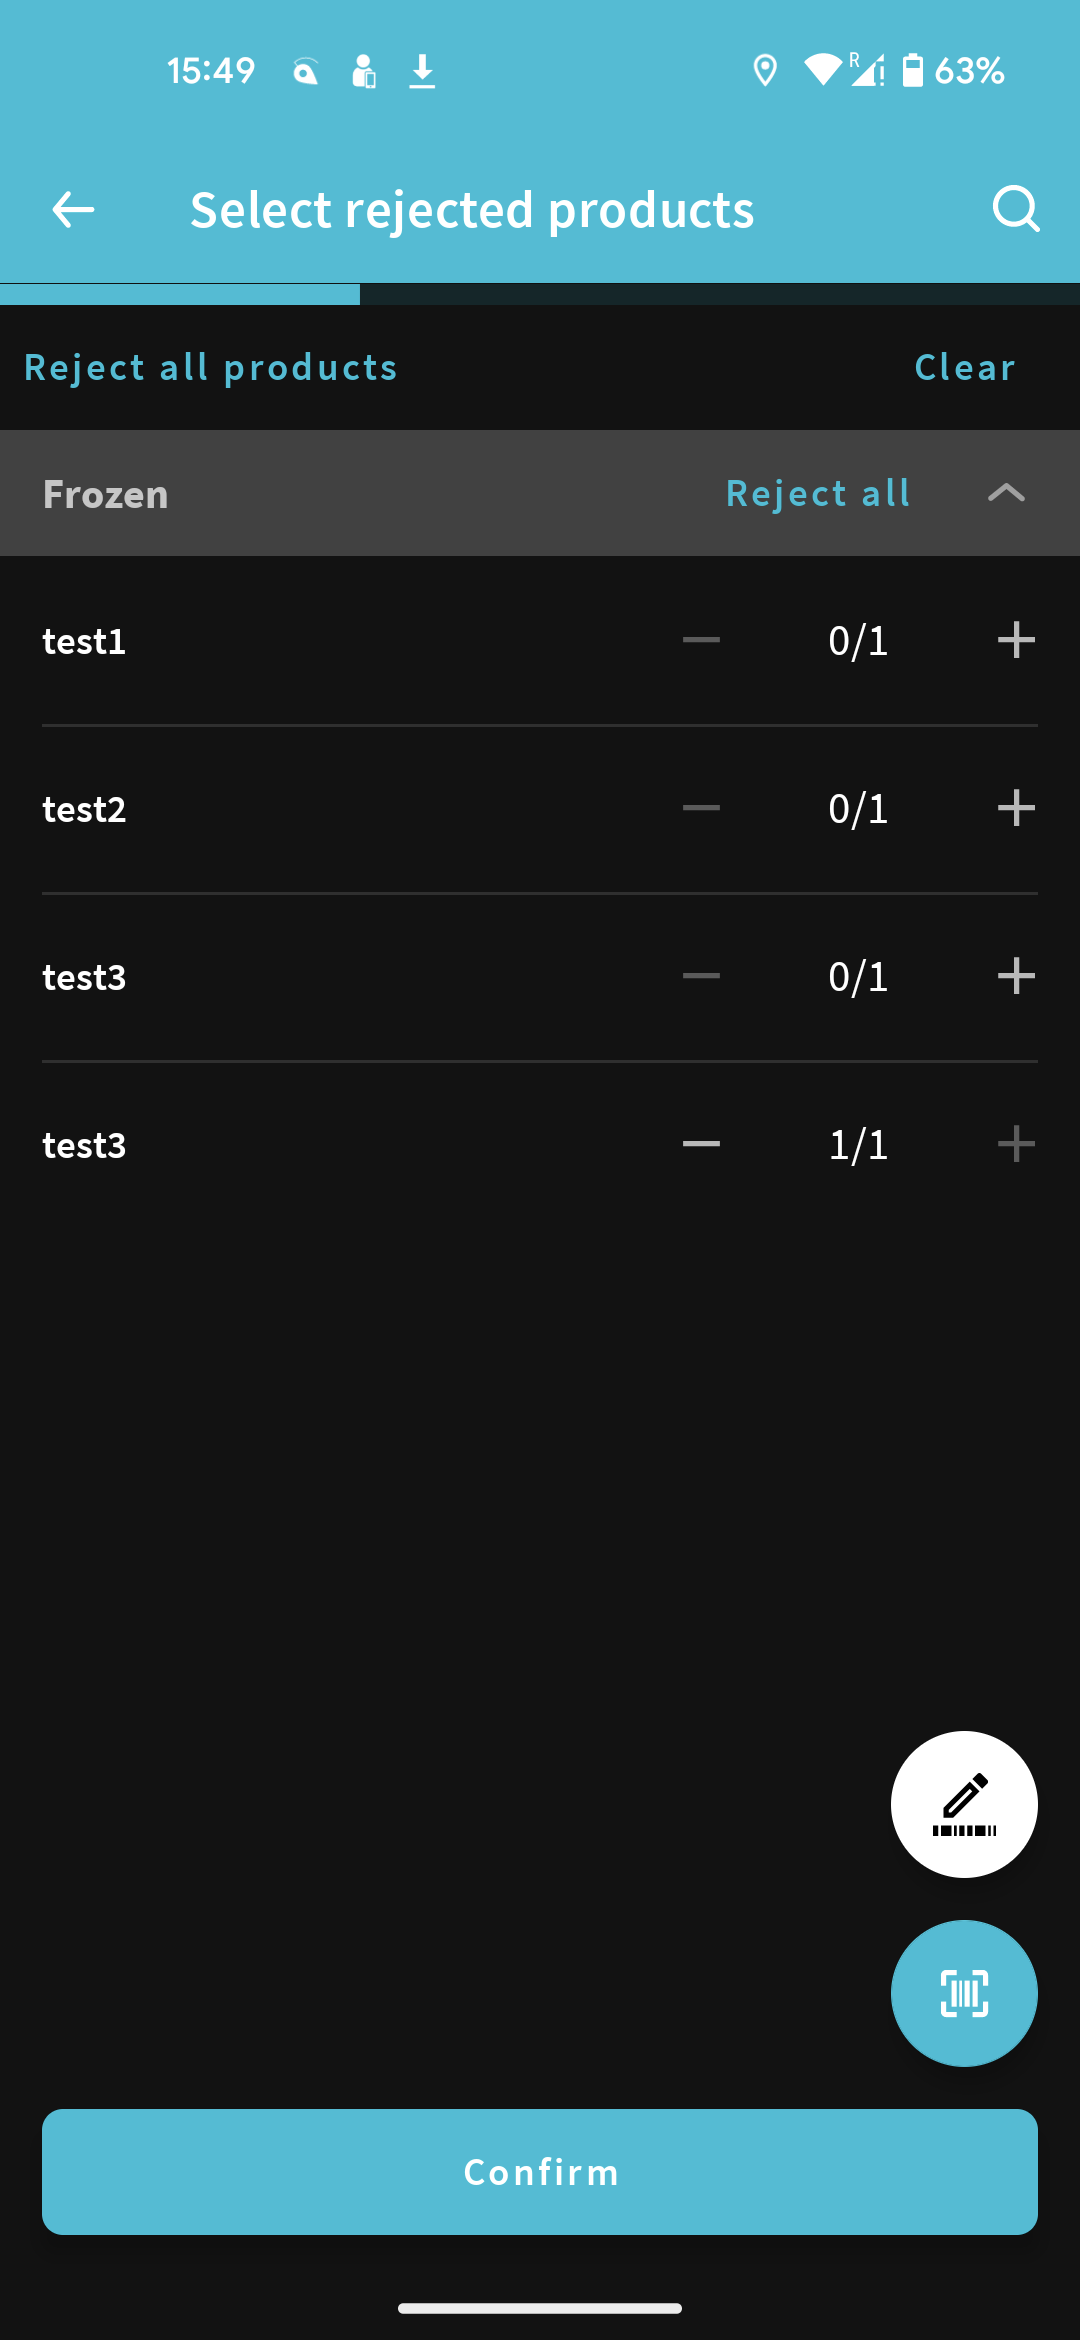The width and height of the screenshot is (1080, 2340).
Task: Tap minus on the test2 row
Action: (x=701, y=808)
